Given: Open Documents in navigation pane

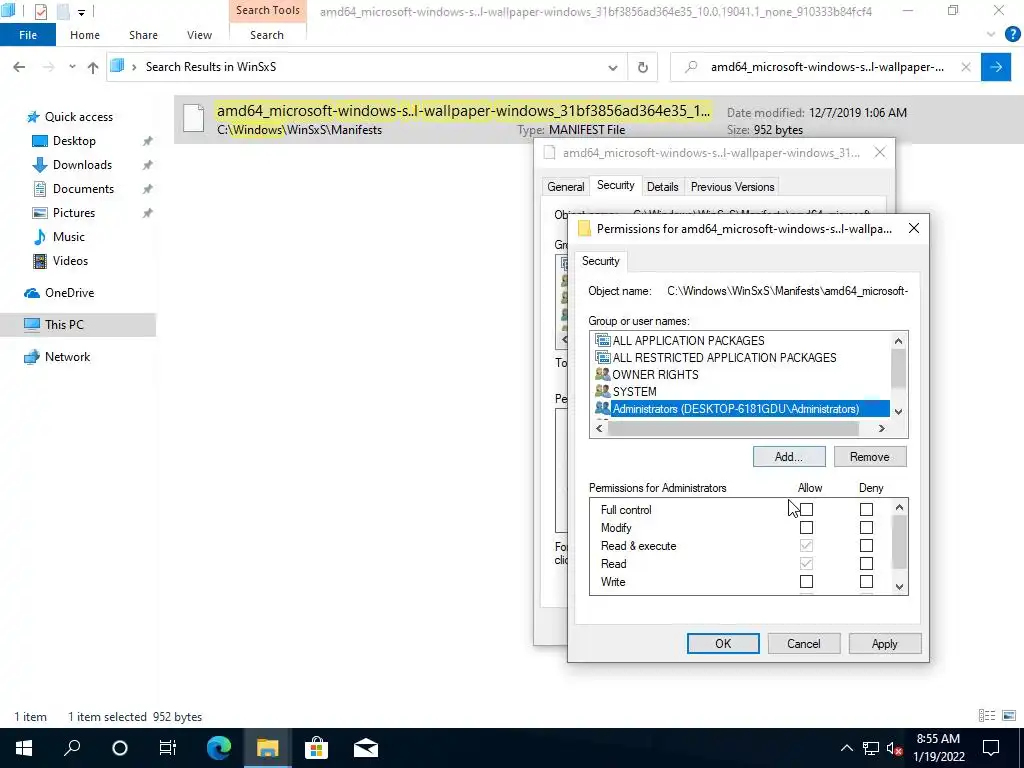Looking at the screenshot, I should coord(83,189).
